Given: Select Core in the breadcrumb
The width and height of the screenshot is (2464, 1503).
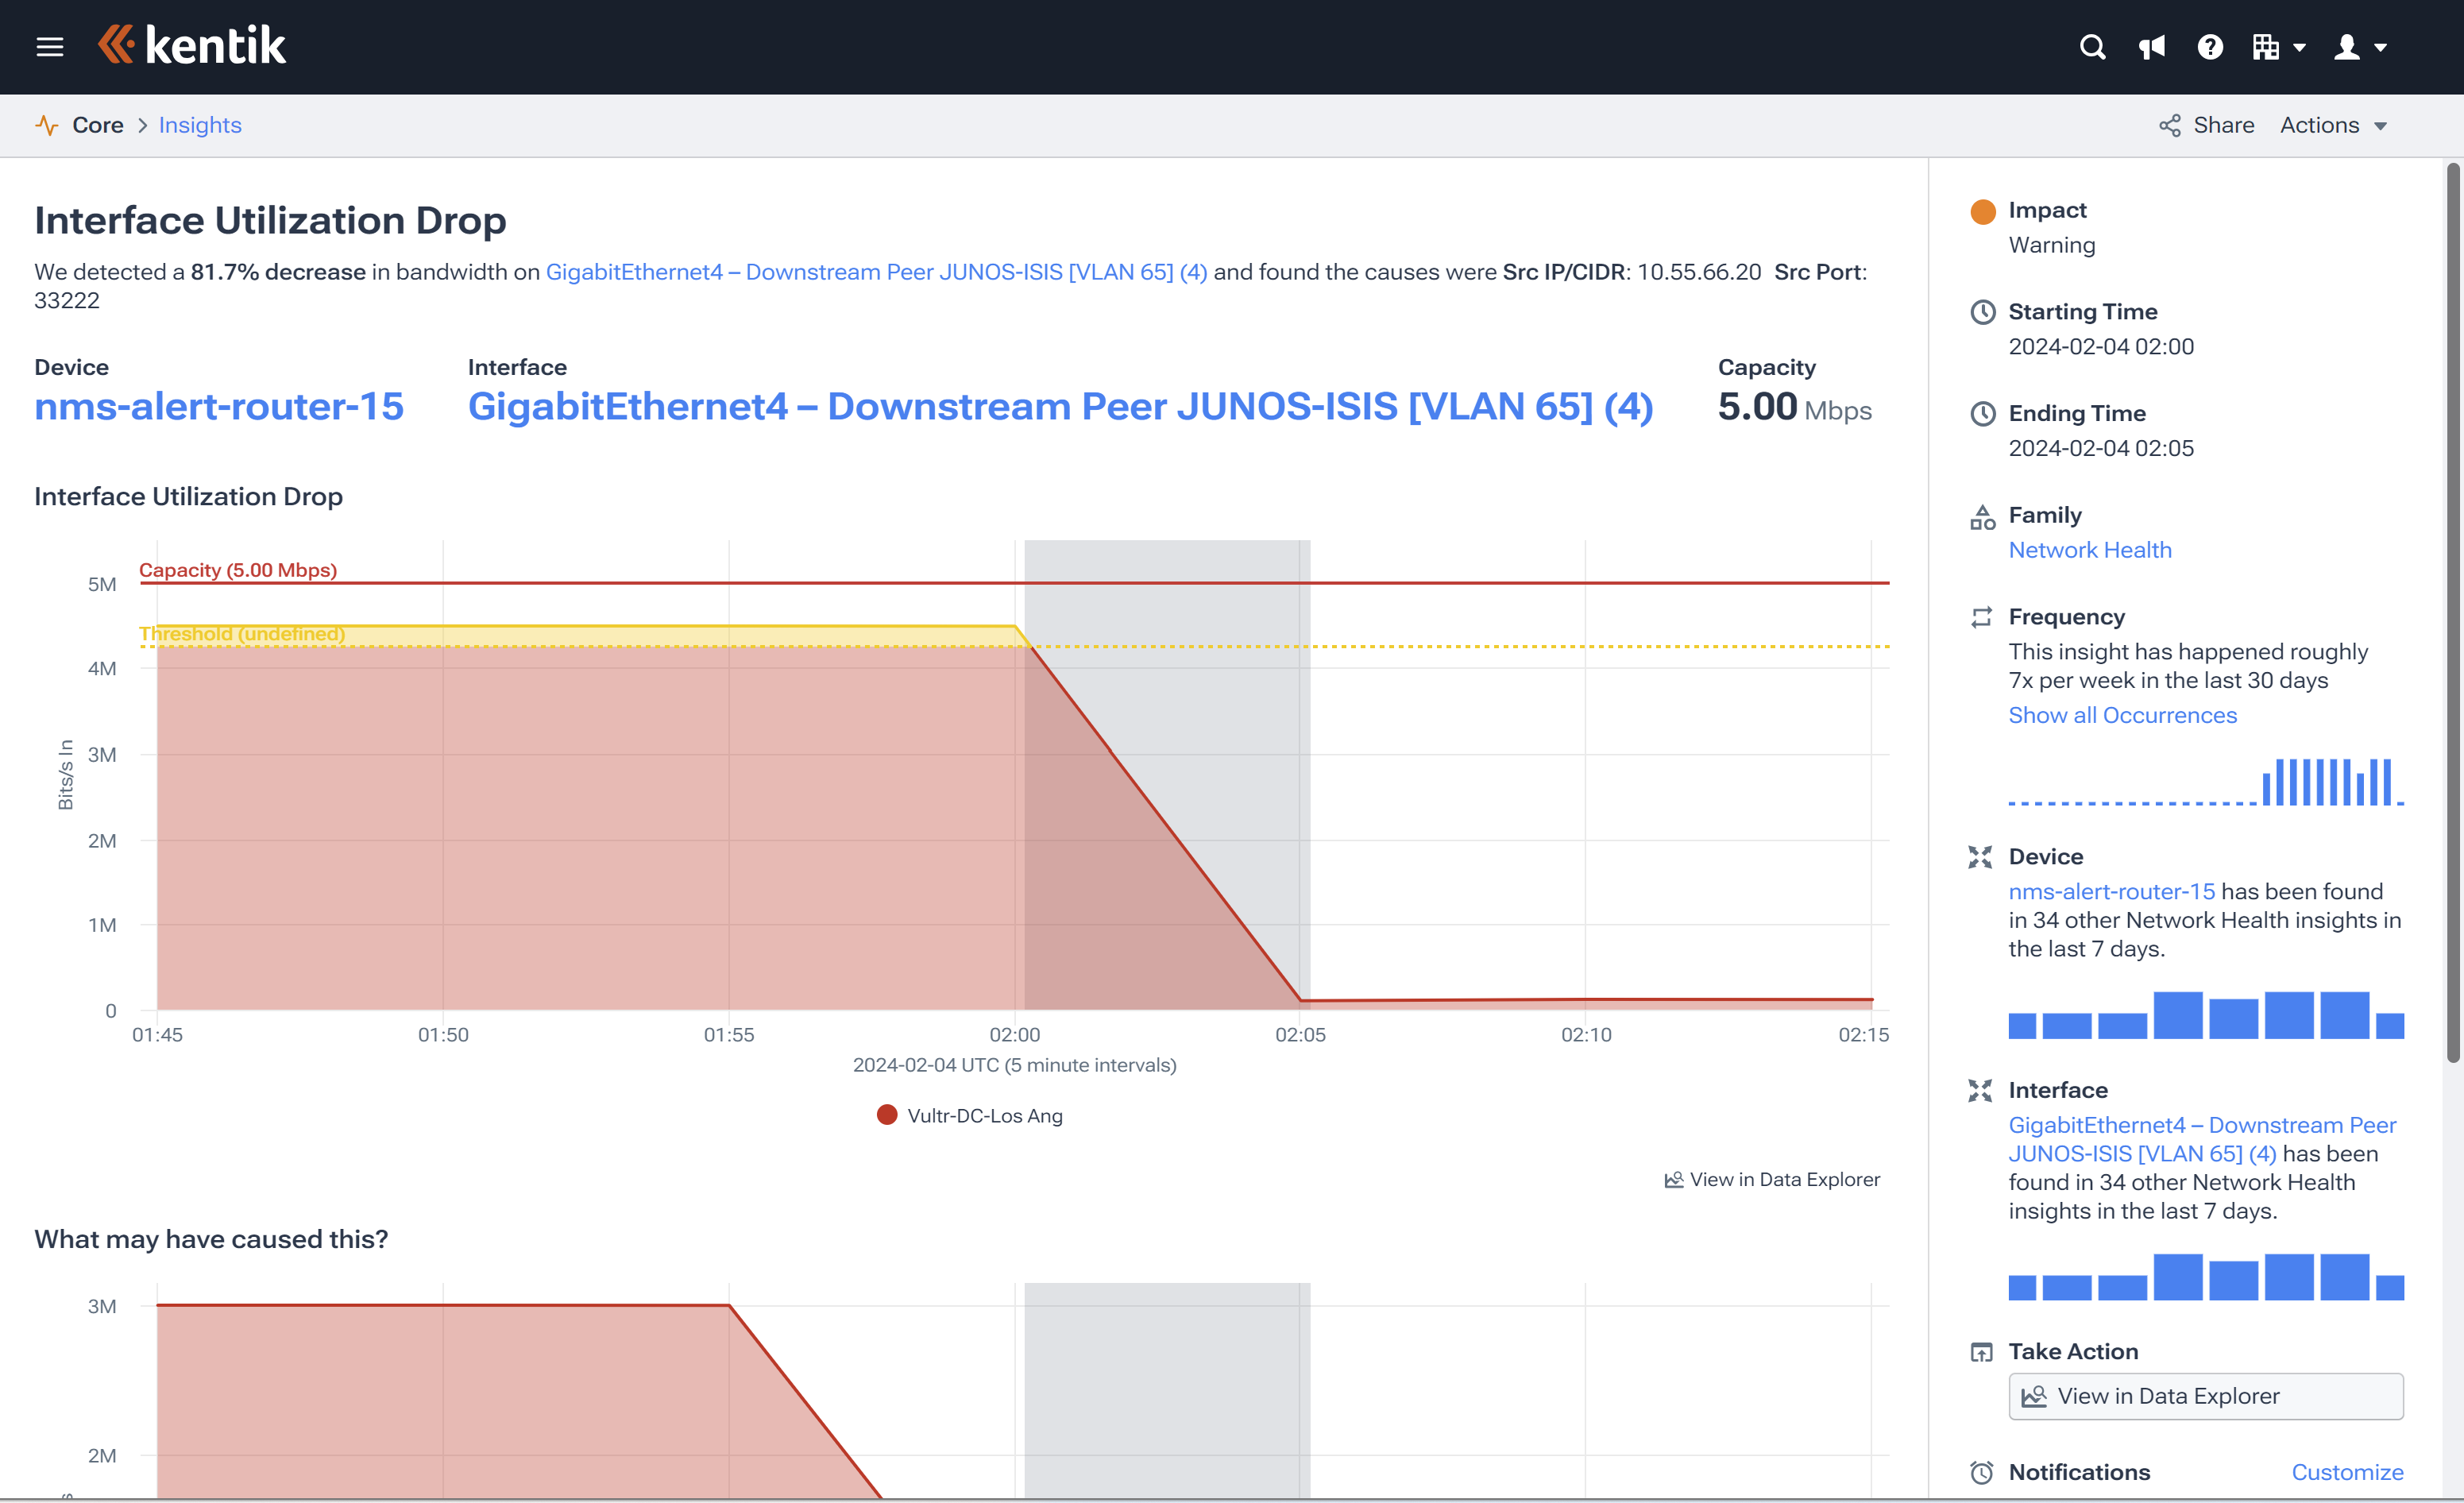Looking at the screenshot, I should click(98, 125).
